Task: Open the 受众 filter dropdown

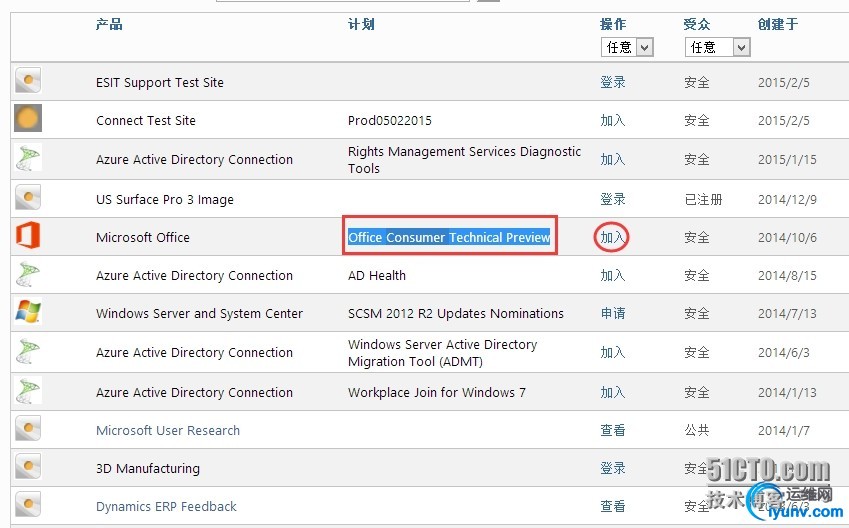Action: point(717,47)
